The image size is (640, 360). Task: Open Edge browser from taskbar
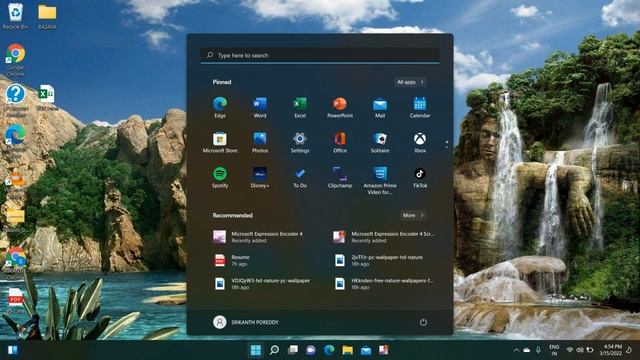329,350
